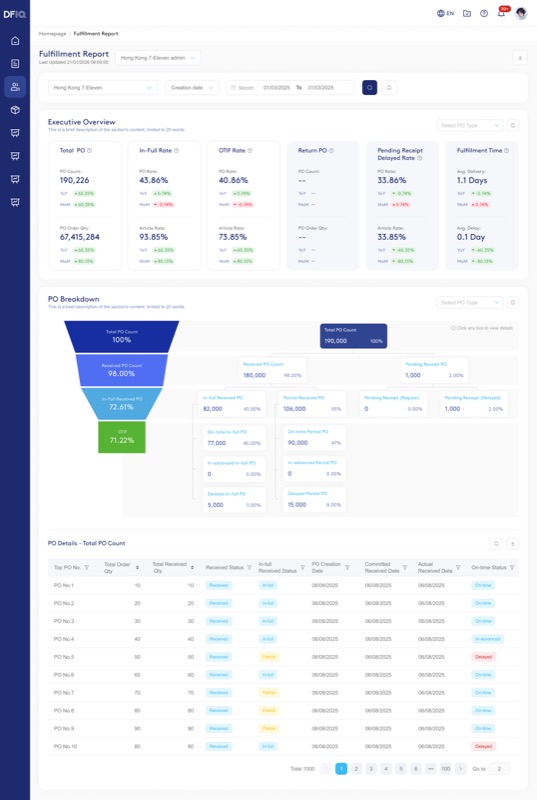The height and width of the screenshot is (800, 537).
Task: Open the Home icon in the sidebar
Action: pyautogui.click(x=15, y=41)
